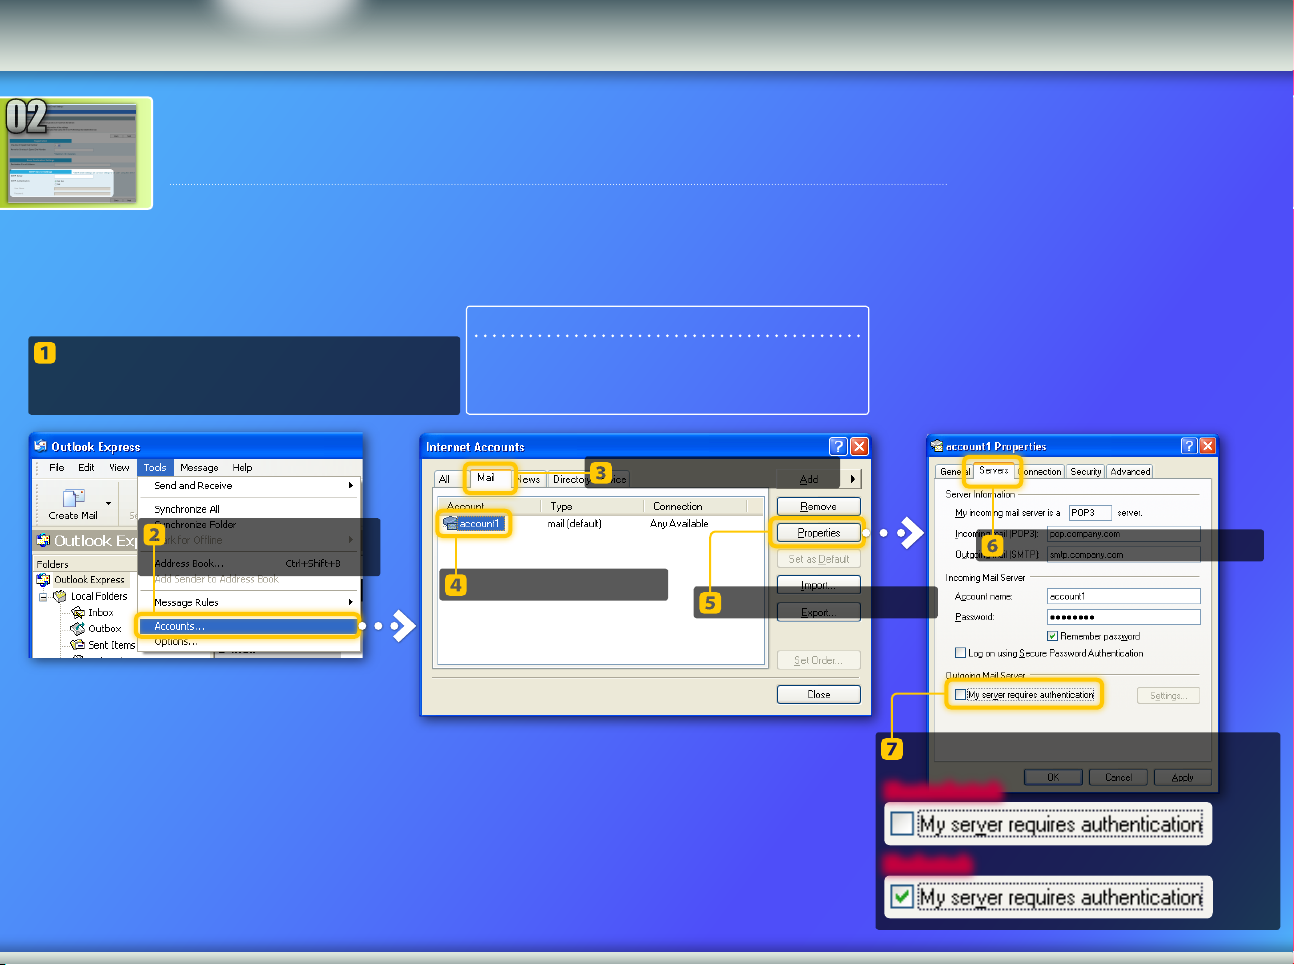Click the Export... button

[818, 612]
